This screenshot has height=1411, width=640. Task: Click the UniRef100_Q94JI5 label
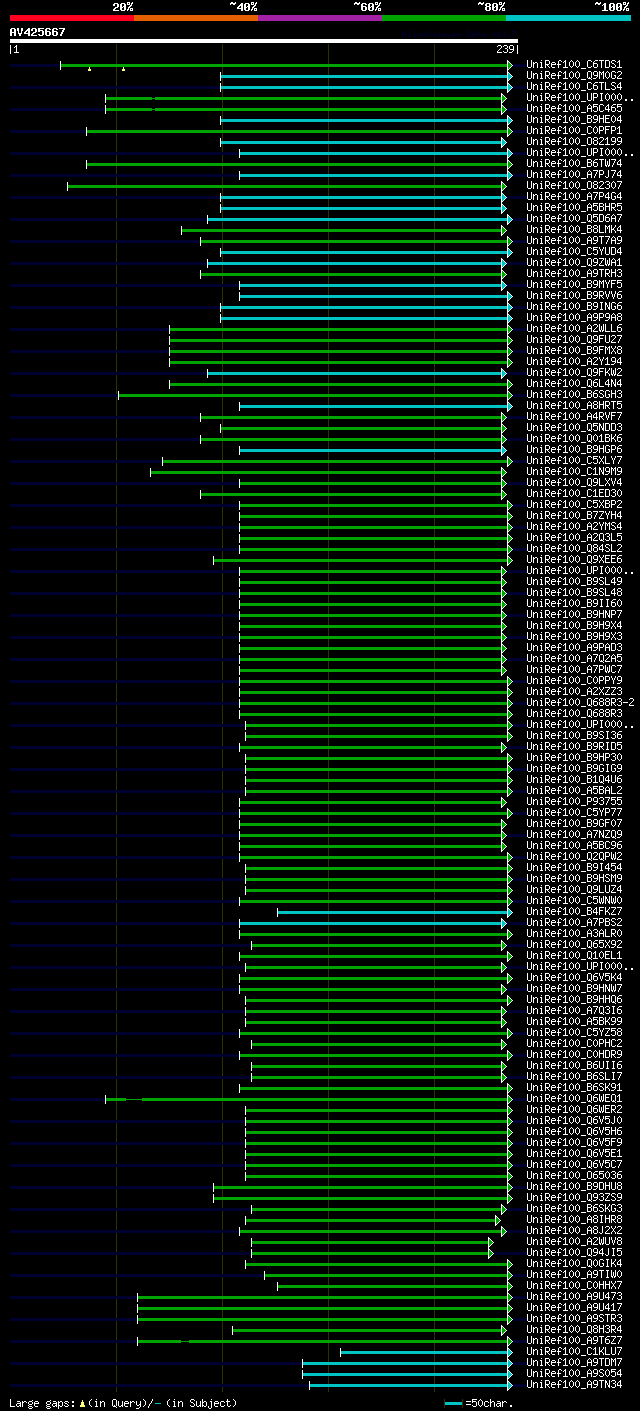click(x=573, y=1252)
